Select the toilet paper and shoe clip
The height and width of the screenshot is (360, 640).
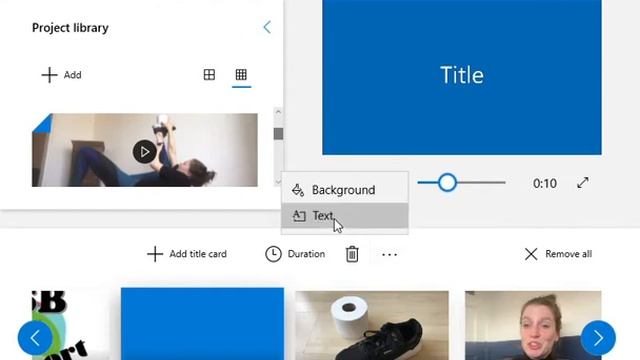coord(372,325)
